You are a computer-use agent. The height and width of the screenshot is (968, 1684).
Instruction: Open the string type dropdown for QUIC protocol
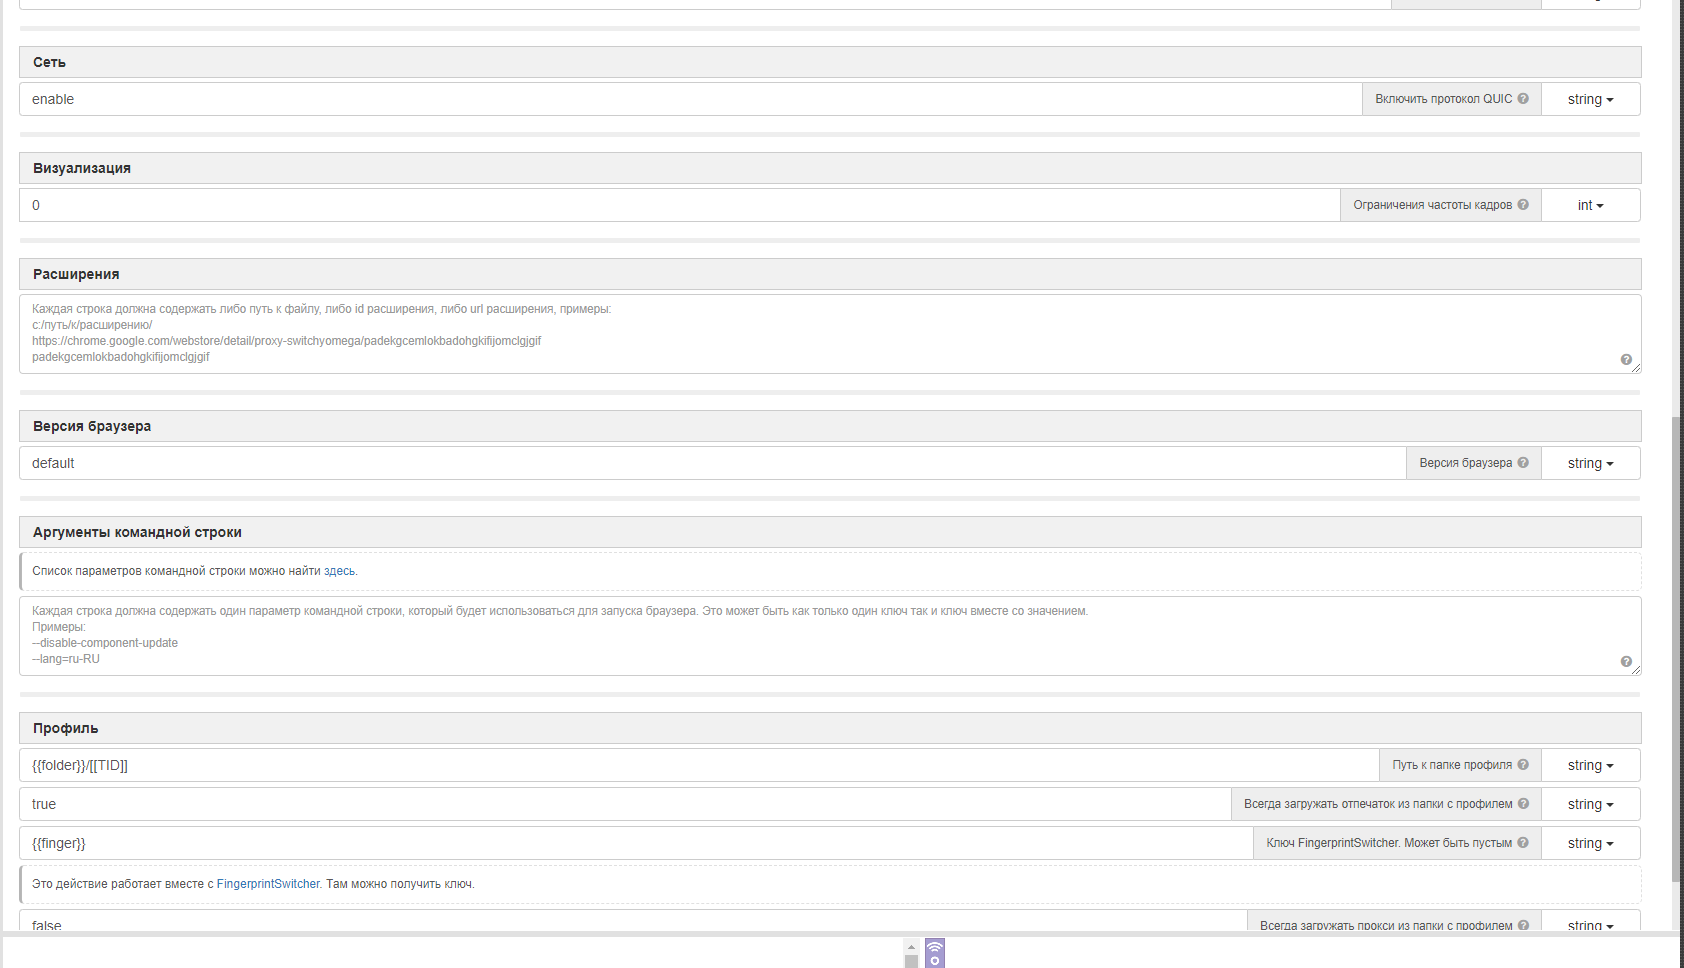(1590, 99)
